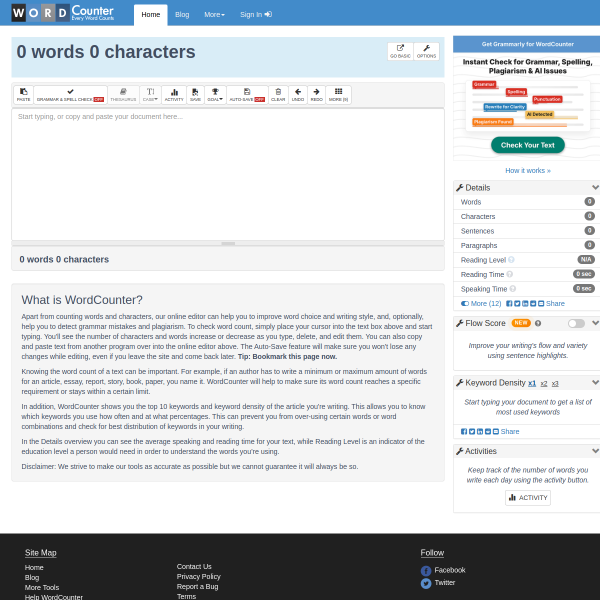Share Details on Facebook
The height and width of the screenshot is (600, 600).
[x=509, y=303]
